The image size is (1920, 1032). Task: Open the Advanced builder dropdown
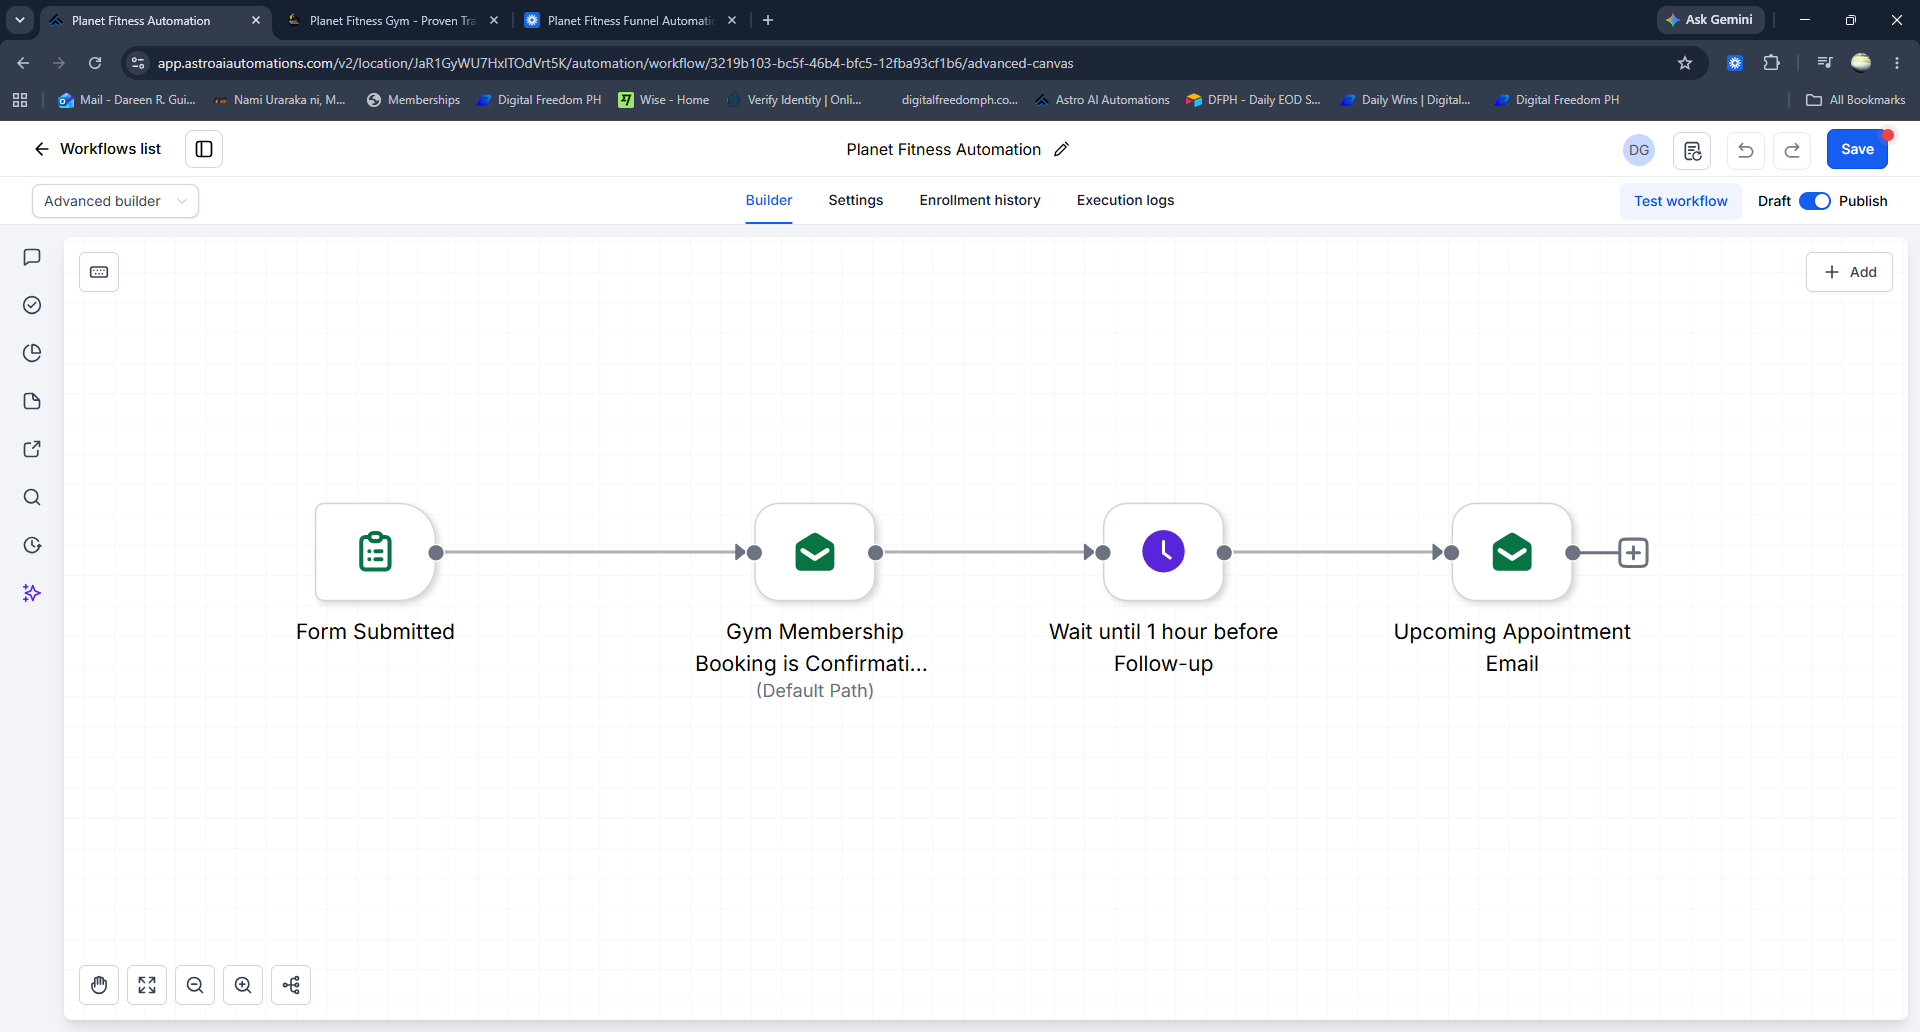(115, 201)
